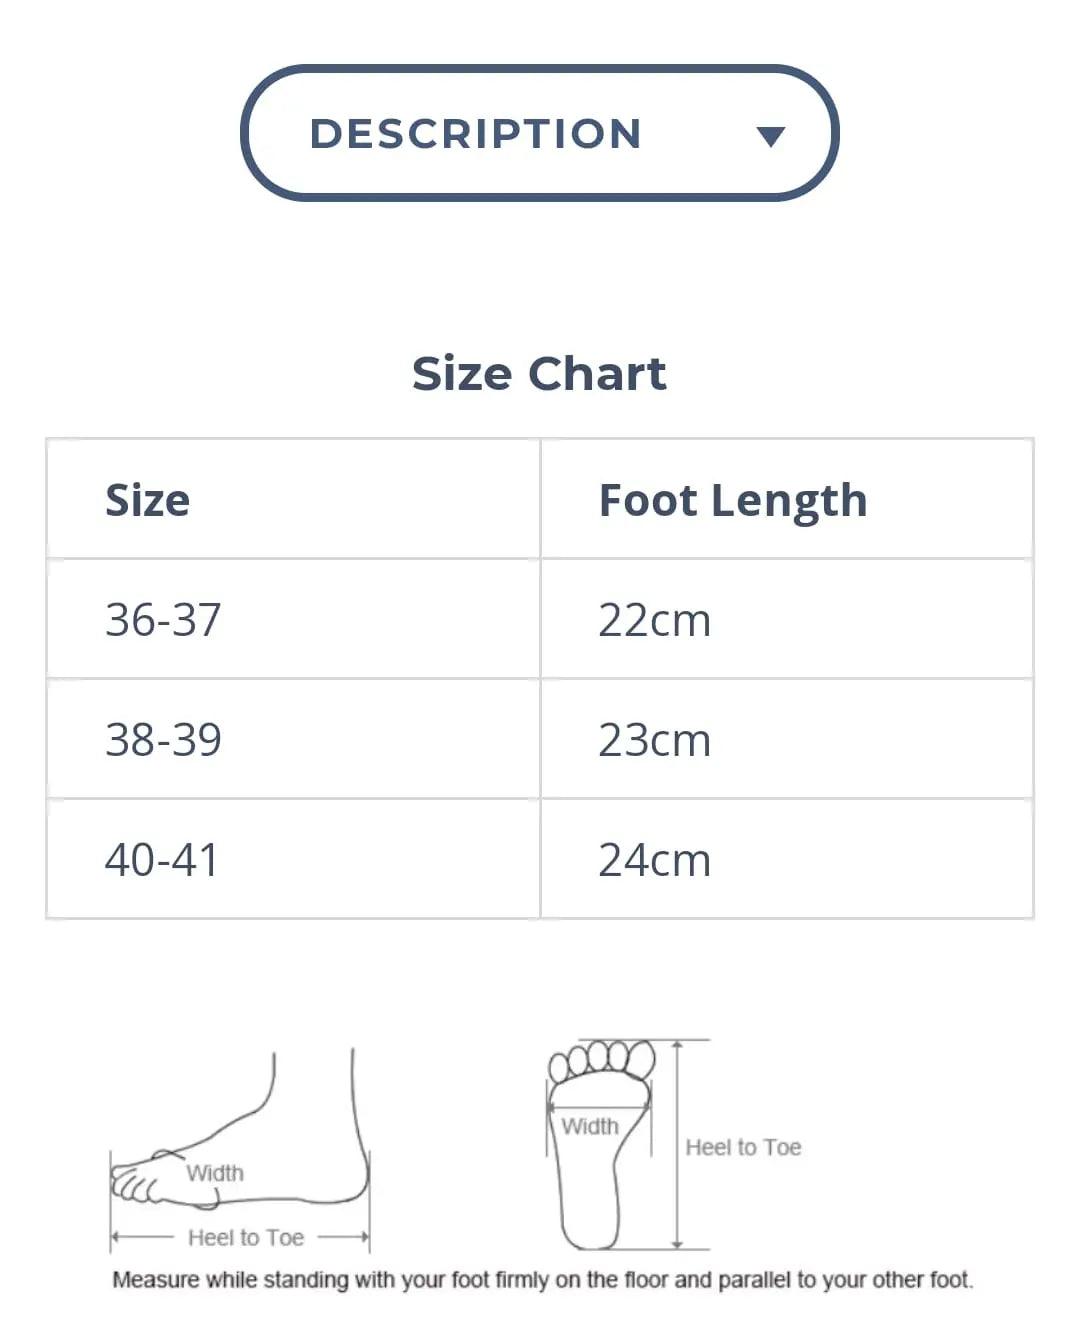The width and height of the screenshot is (1080, 1344).
Task: Select the Size column header
Action: [148, 500]
